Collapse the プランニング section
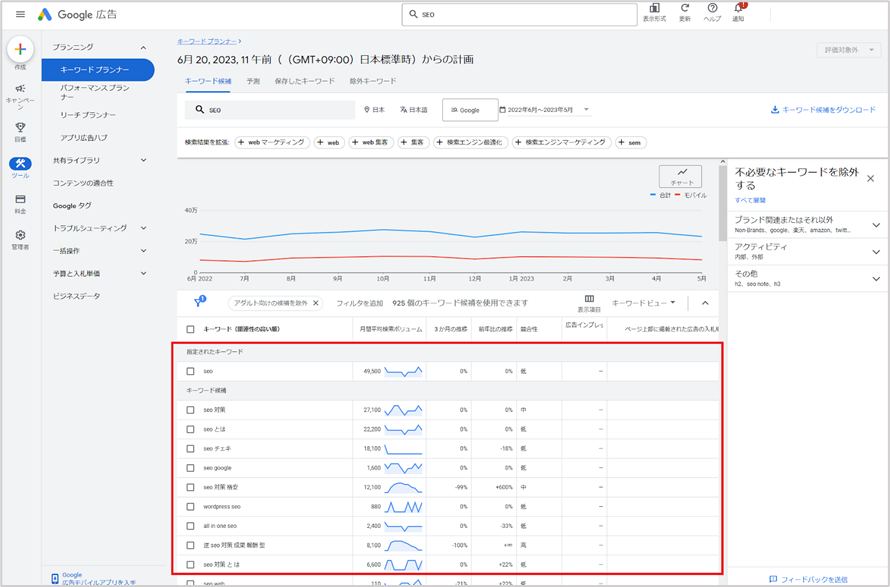Screen dimensions: 890x587 click(143, 47)
